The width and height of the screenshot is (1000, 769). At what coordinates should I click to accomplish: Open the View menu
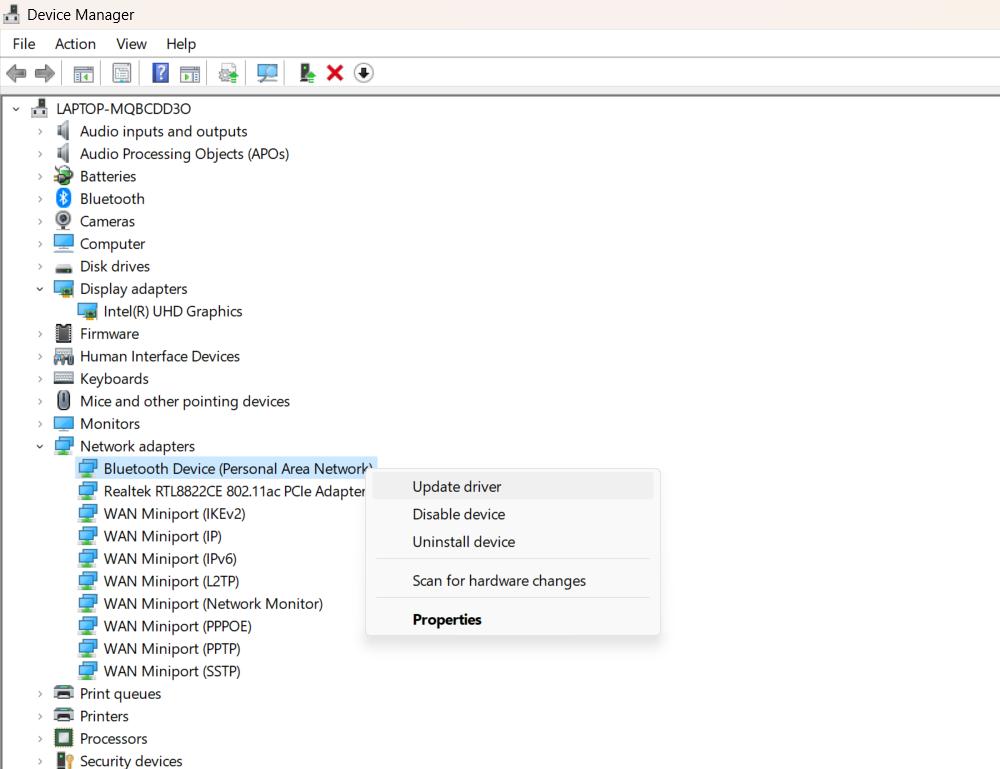[131, 44]
